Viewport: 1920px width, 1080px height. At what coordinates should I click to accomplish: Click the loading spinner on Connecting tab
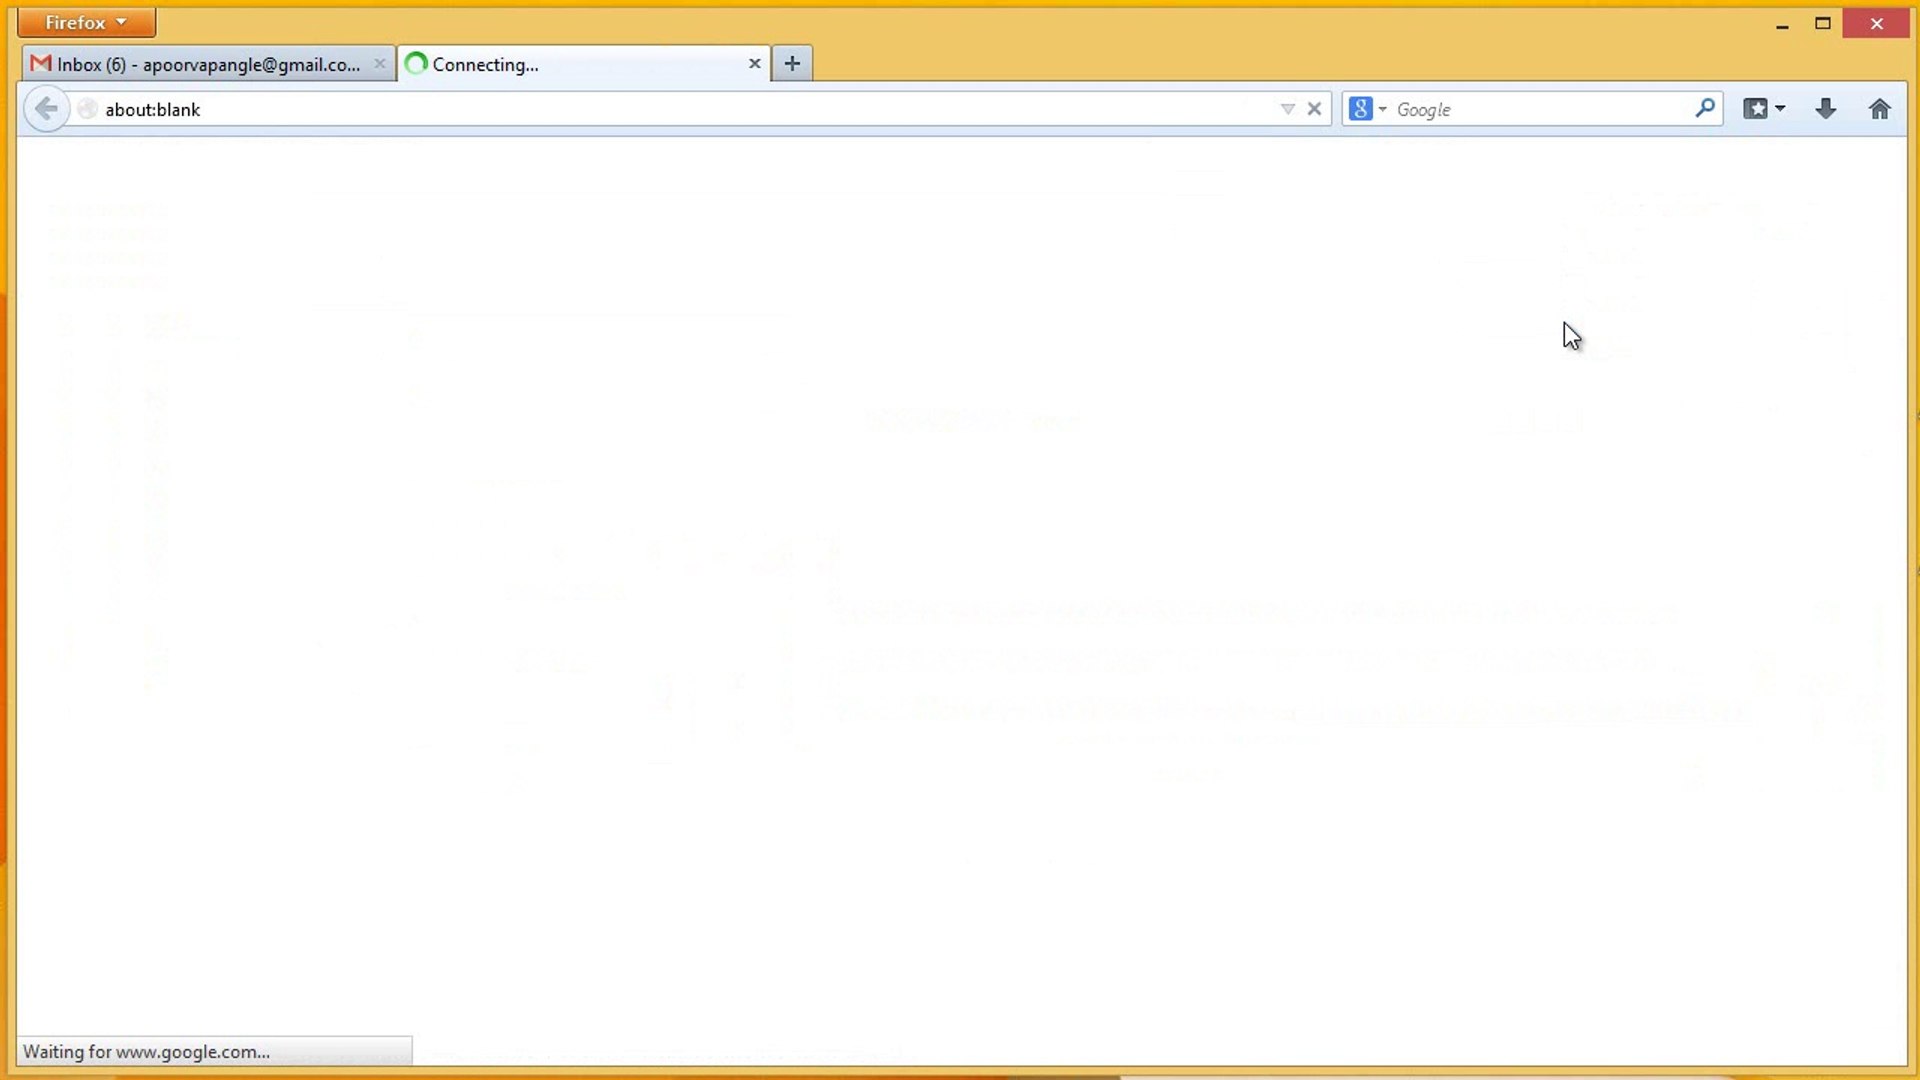click(x=415, y=63)
